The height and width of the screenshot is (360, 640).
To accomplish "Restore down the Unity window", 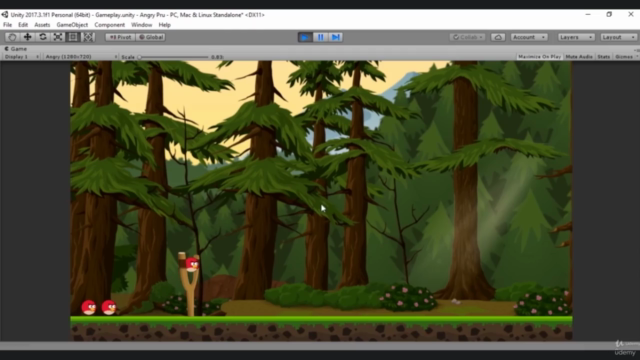I will click(609, 14).
